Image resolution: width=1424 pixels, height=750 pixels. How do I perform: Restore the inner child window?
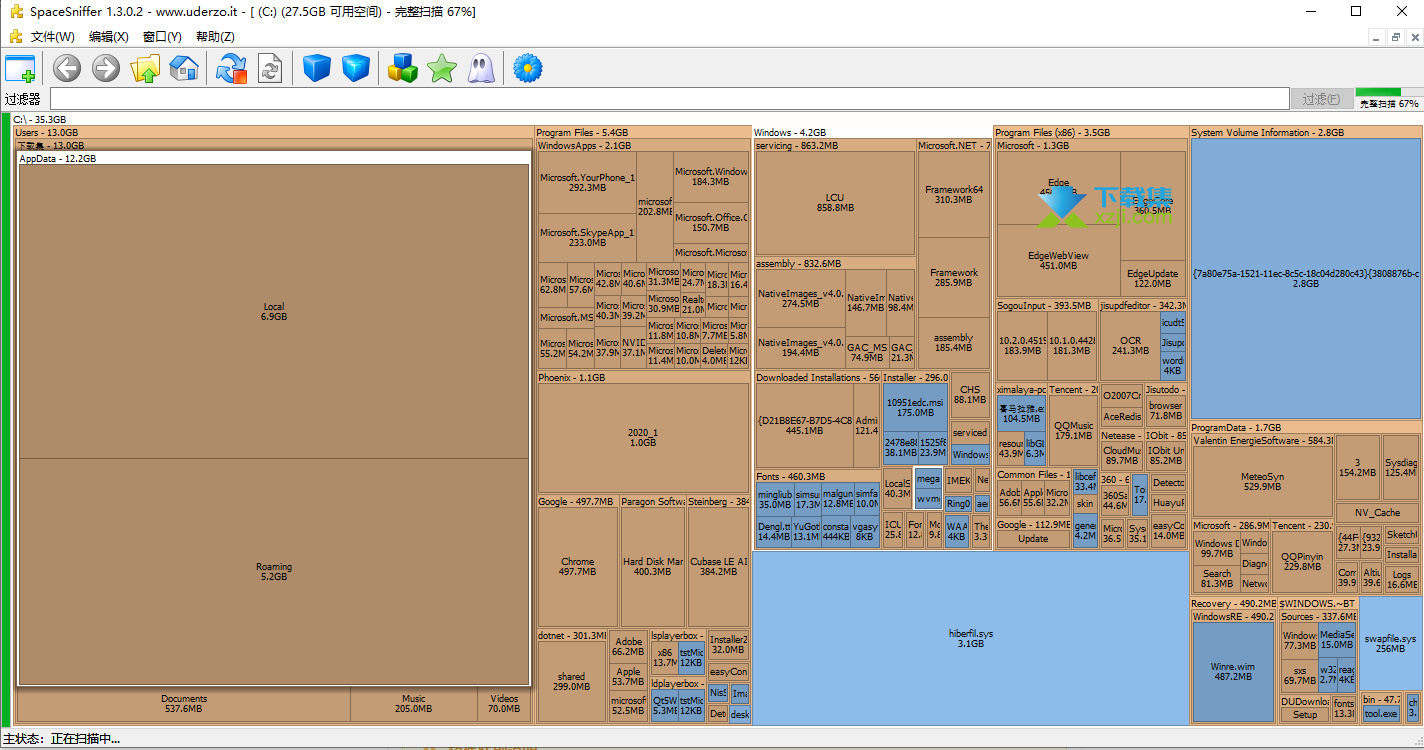click(1395, 37)
